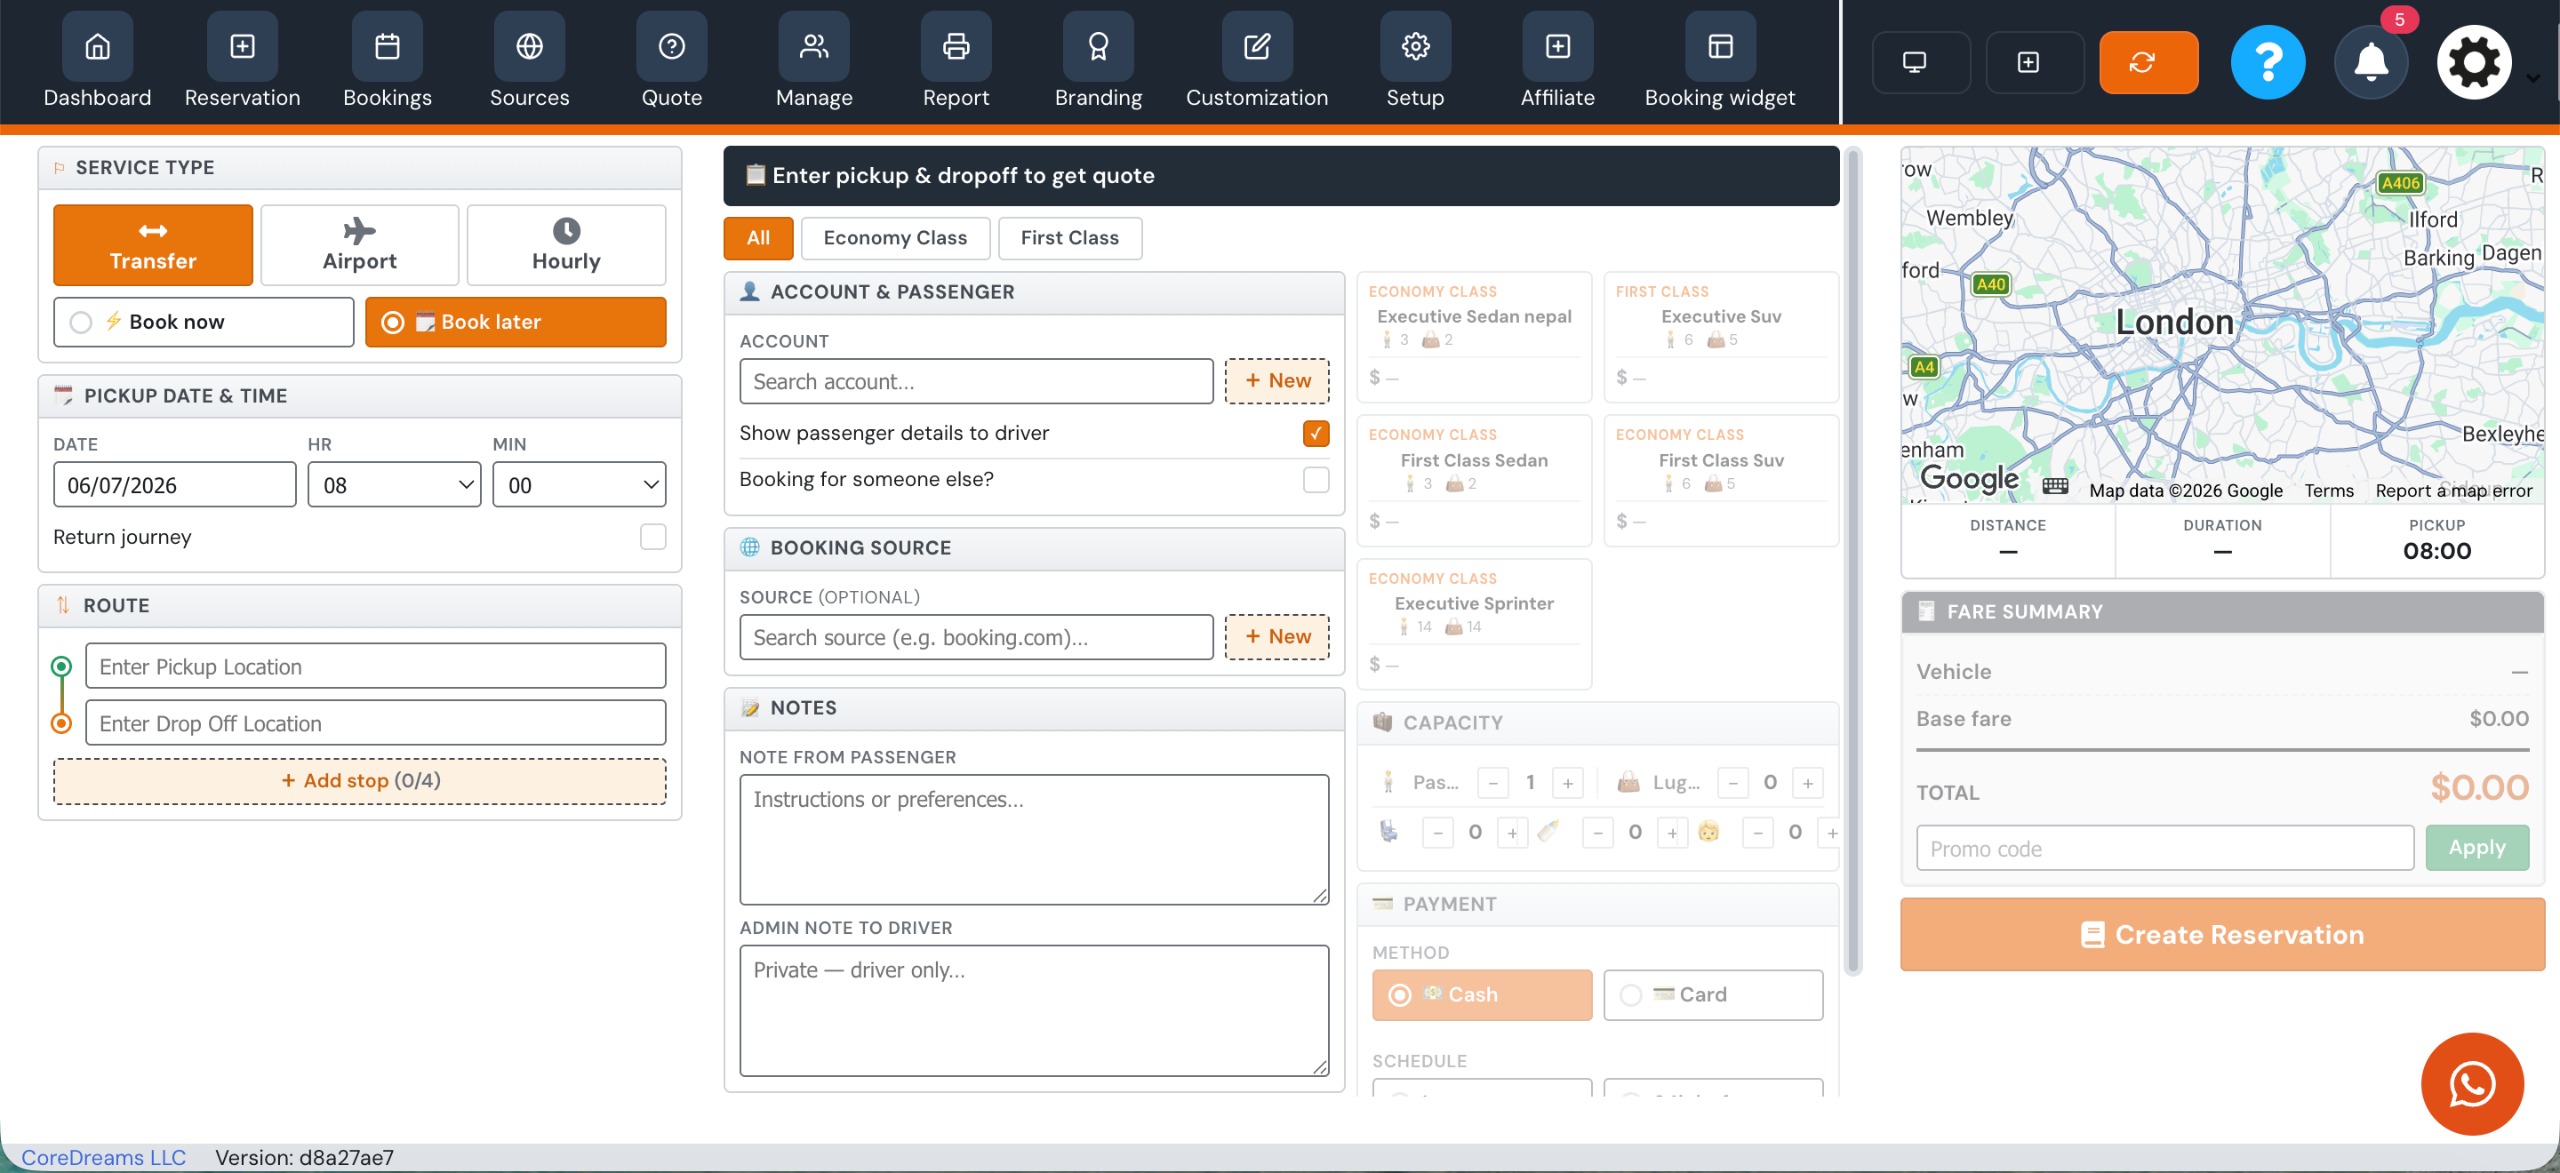Open the MIN minutes dropdown
The height and width of the screenshot is (1173, 2560).
[579, 485]
